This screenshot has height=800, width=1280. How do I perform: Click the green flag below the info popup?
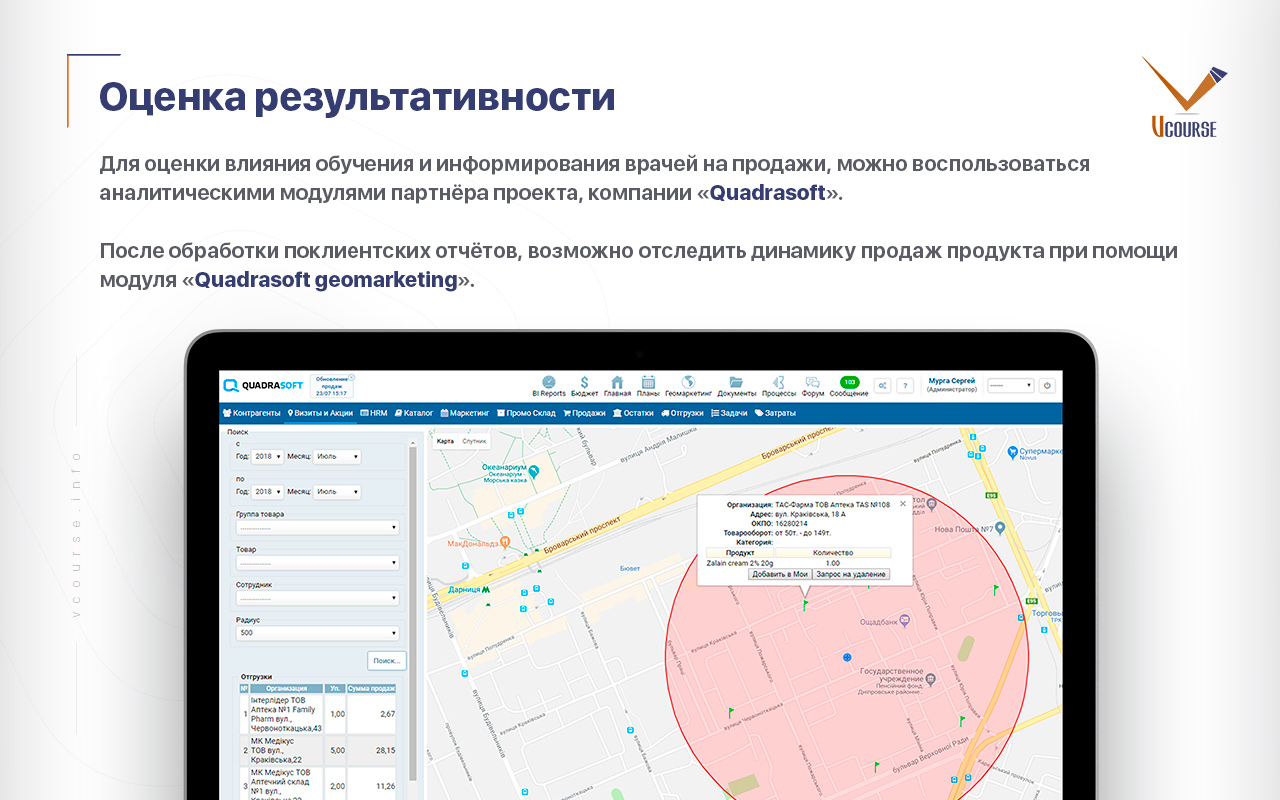coord(805,604)
